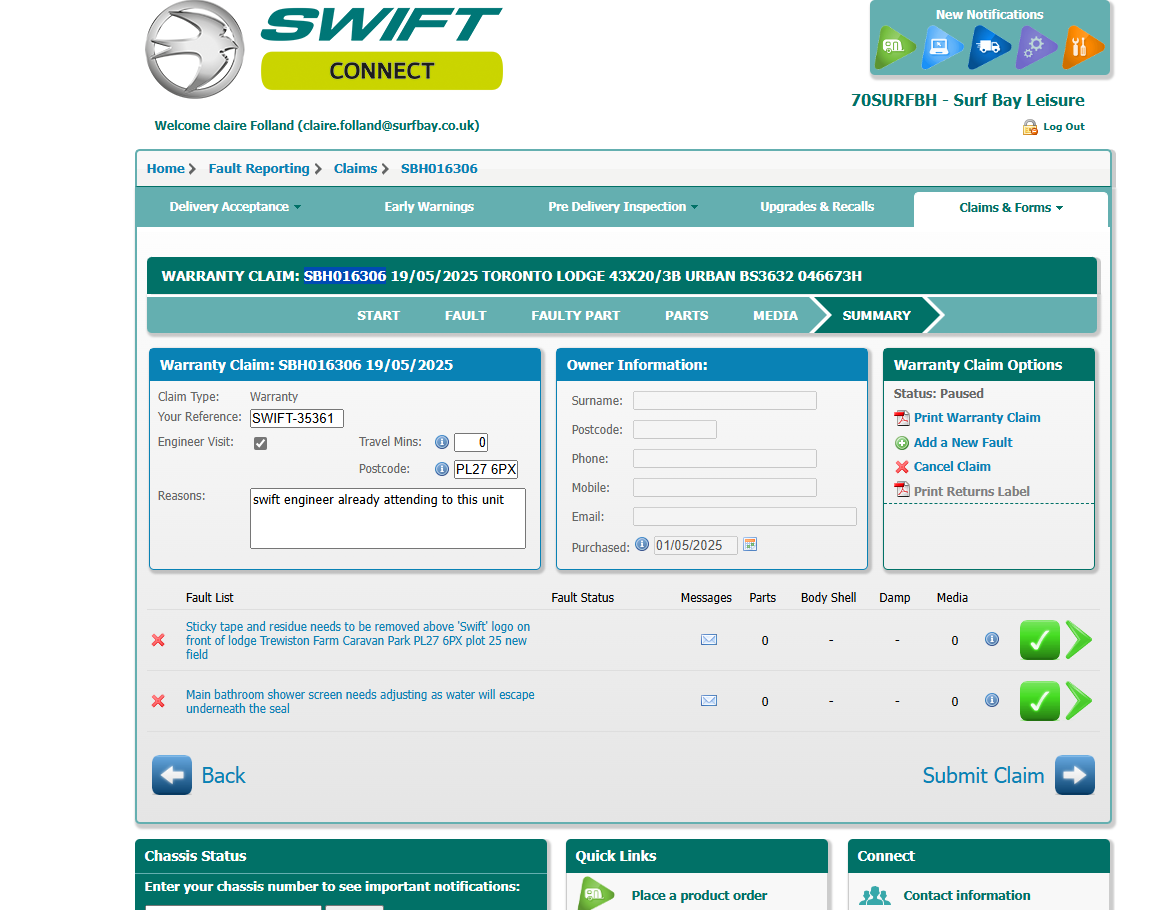This screenshot has height=910, width=1171.
Task: Click the Print Warranty Claim PDF icon
Action: (902, 418)
